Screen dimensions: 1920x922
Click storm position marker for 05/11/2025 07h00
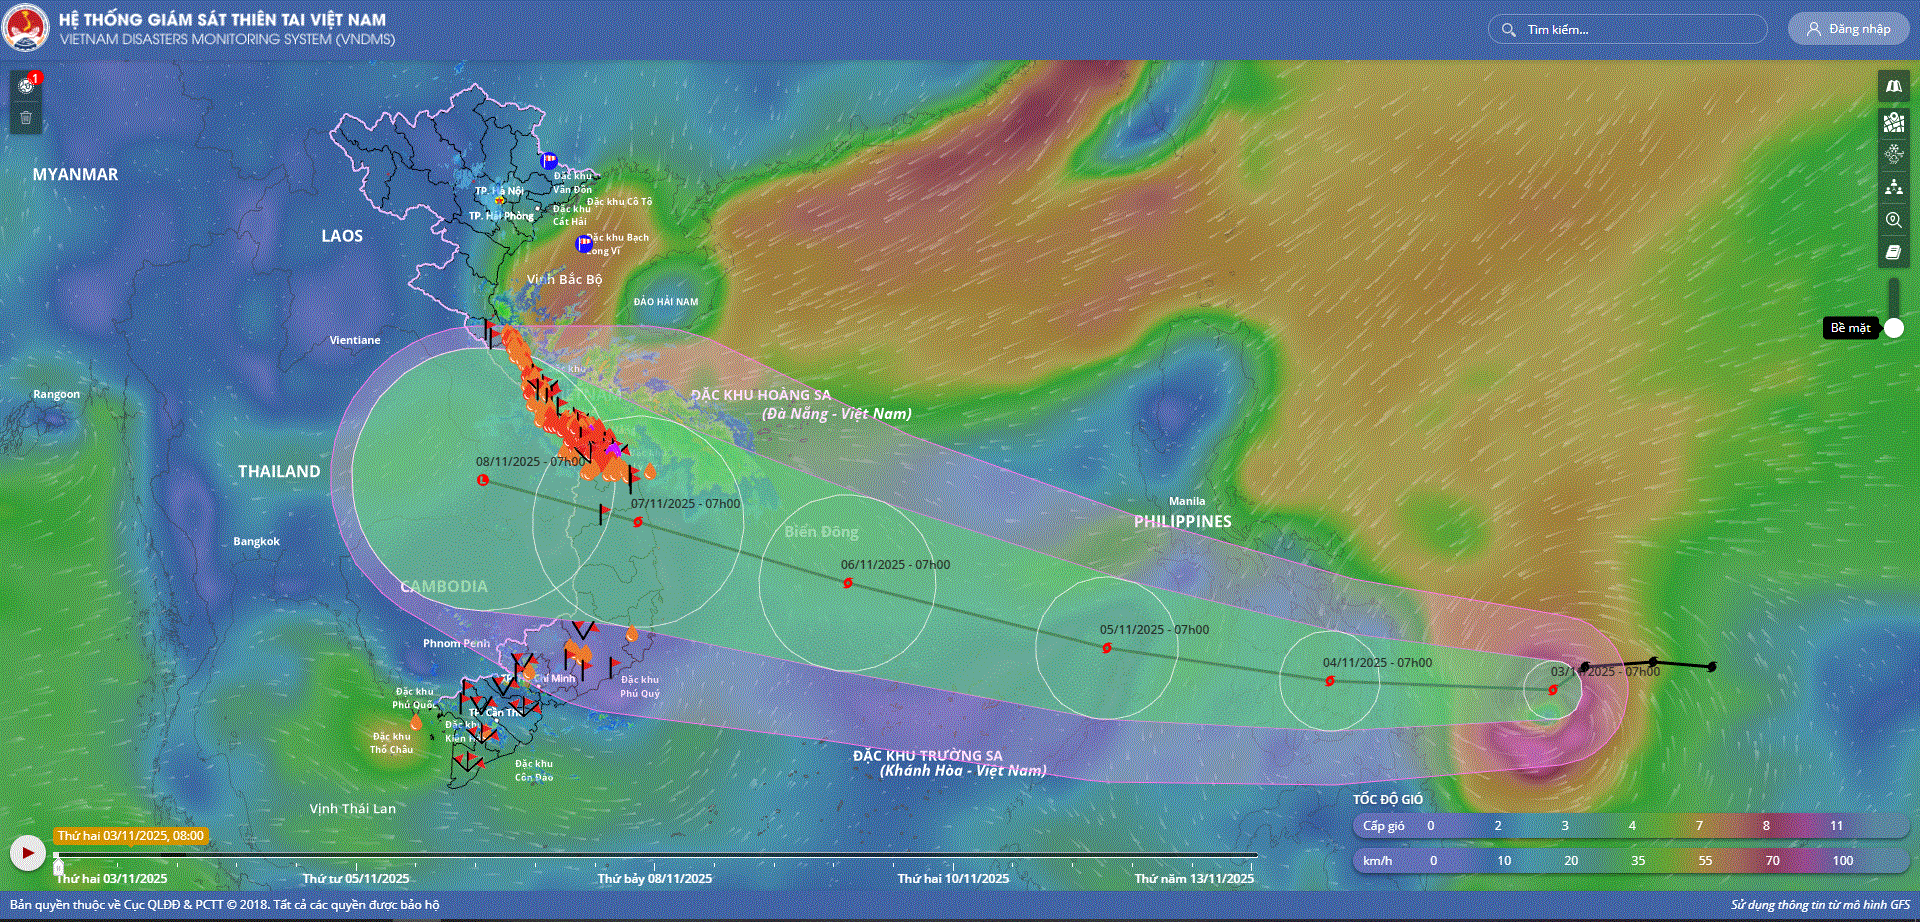[1107, 648]
